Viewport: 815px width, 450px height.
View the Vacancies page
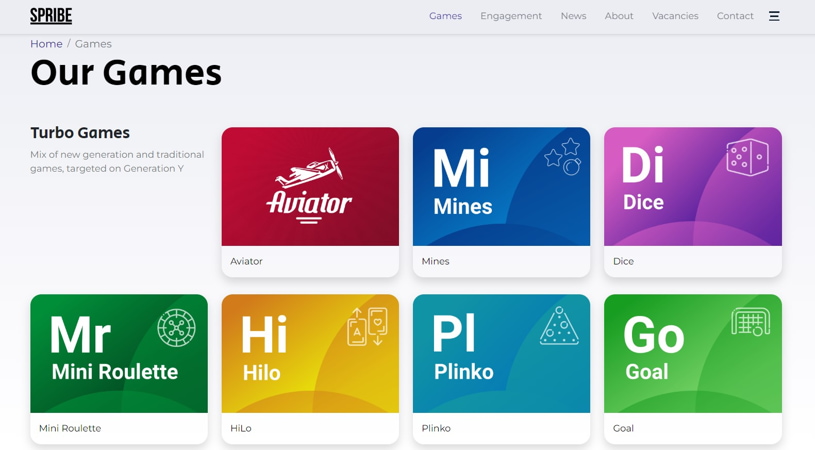(675, 16)
